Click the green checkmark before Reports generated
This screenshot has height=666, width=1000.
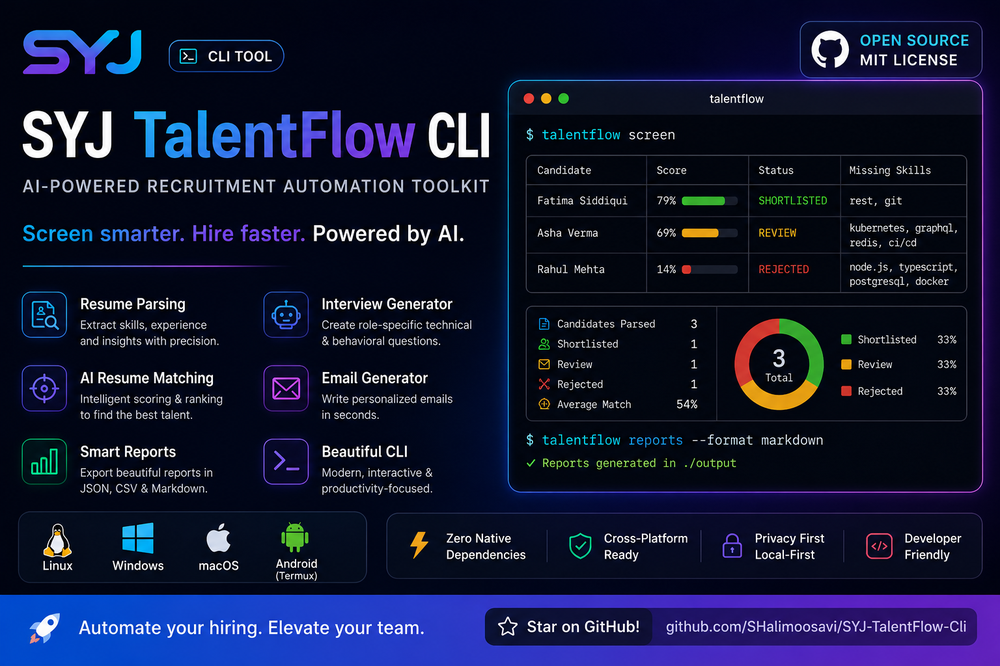[x=531, y=463]
